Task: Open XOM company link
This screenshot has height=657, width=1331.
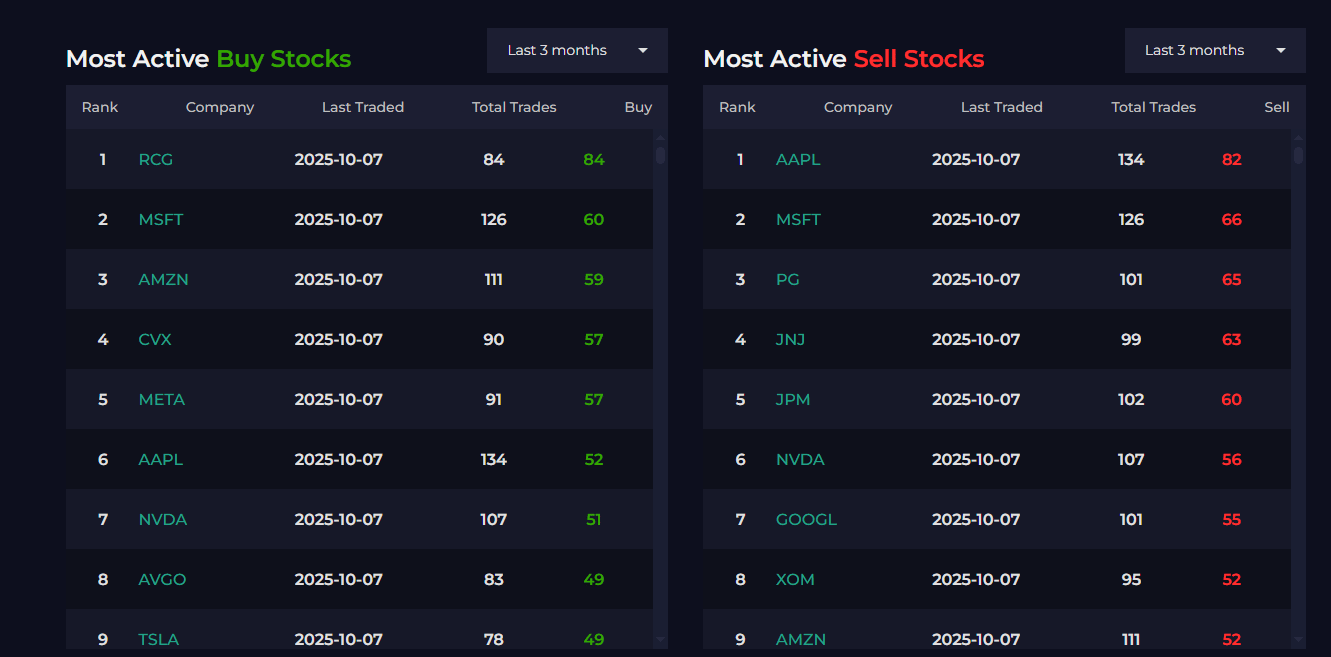Action: coord(795,579)
